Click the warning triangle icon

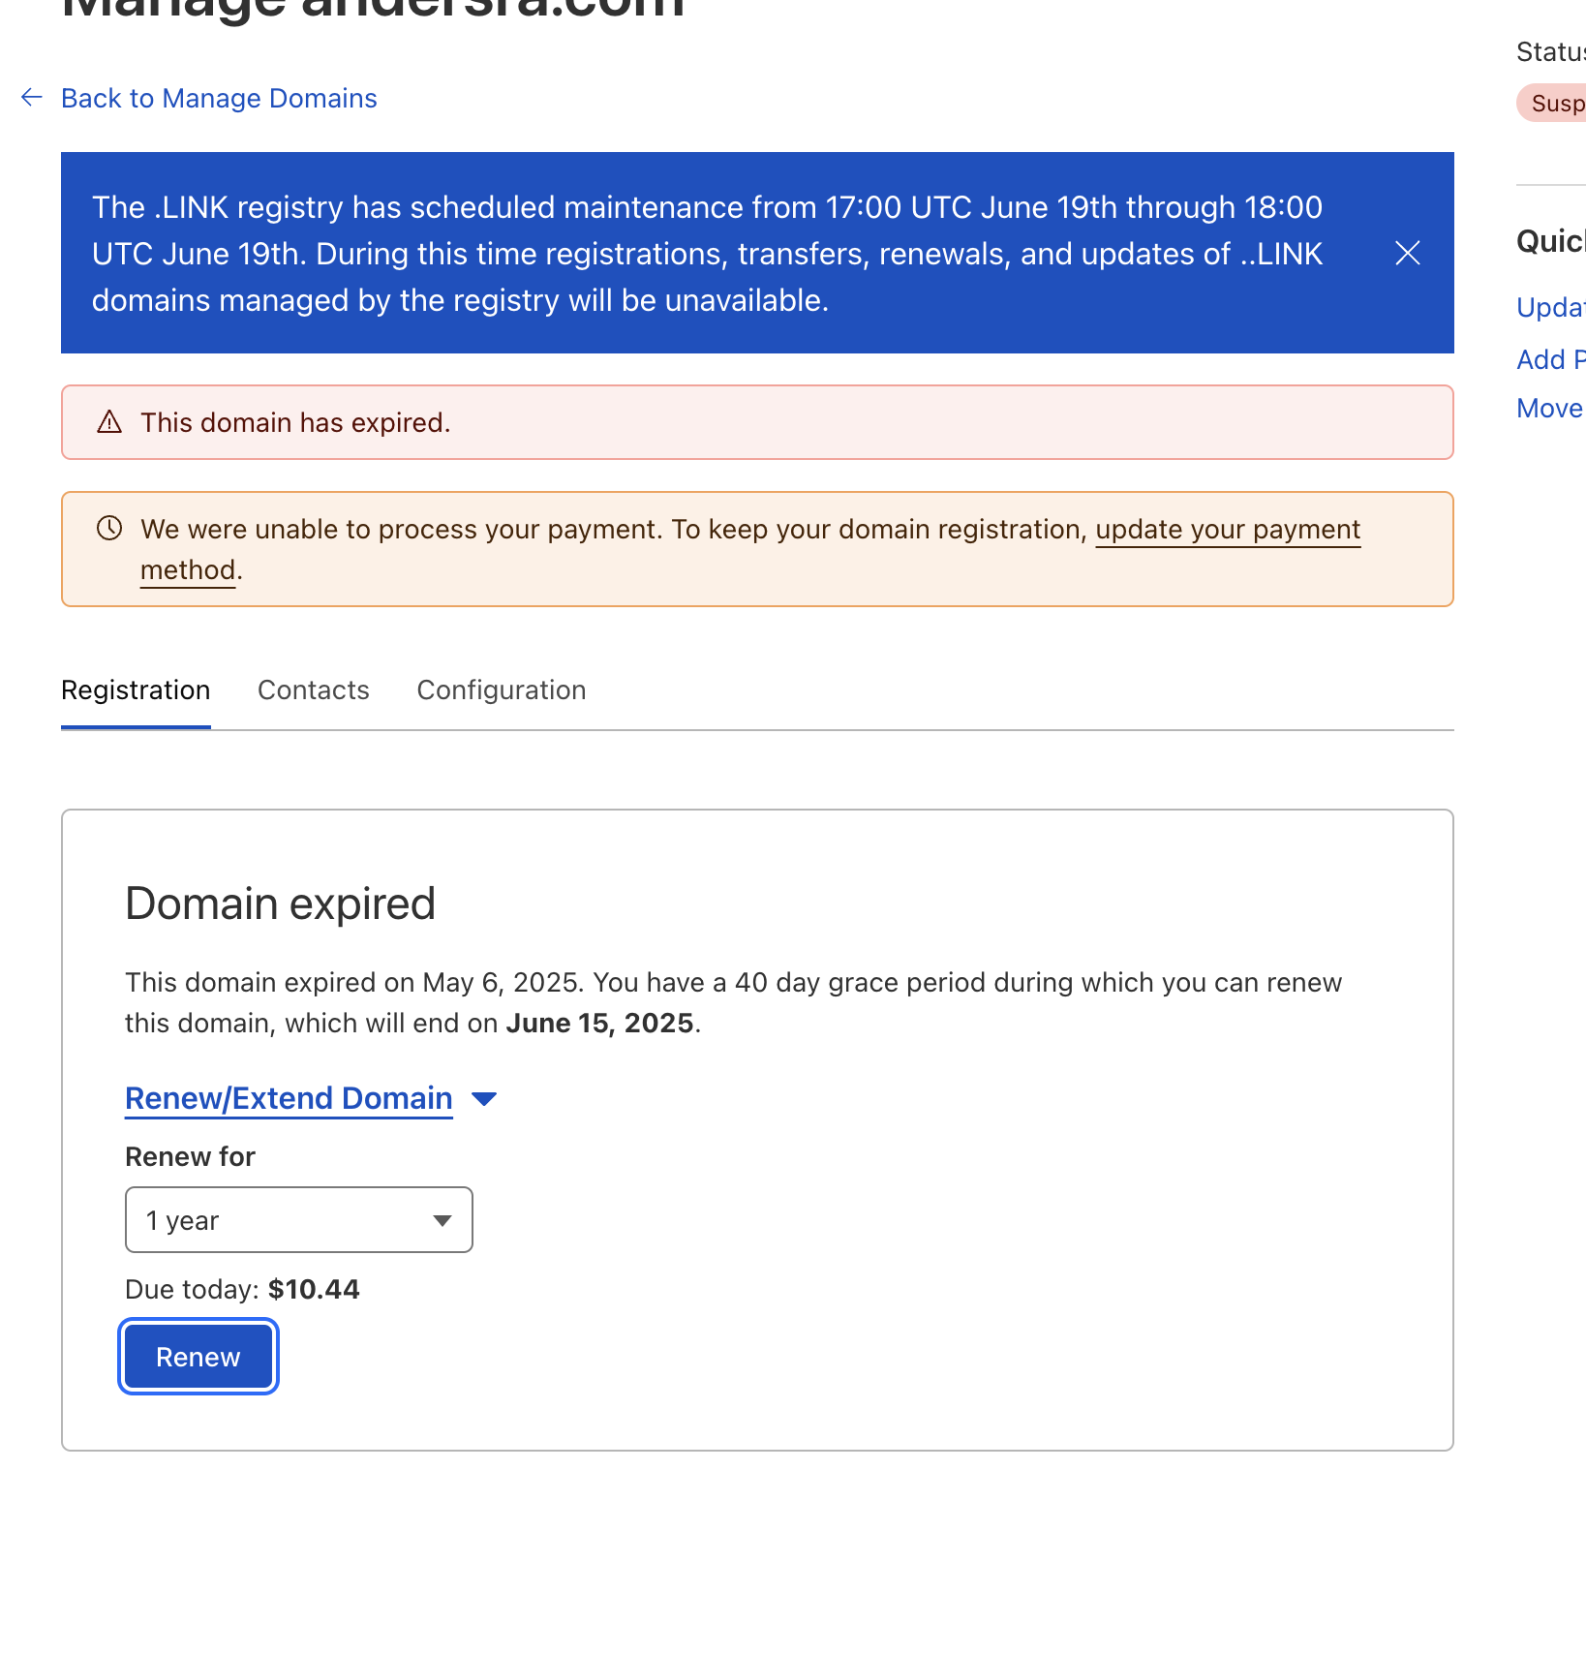109,423
